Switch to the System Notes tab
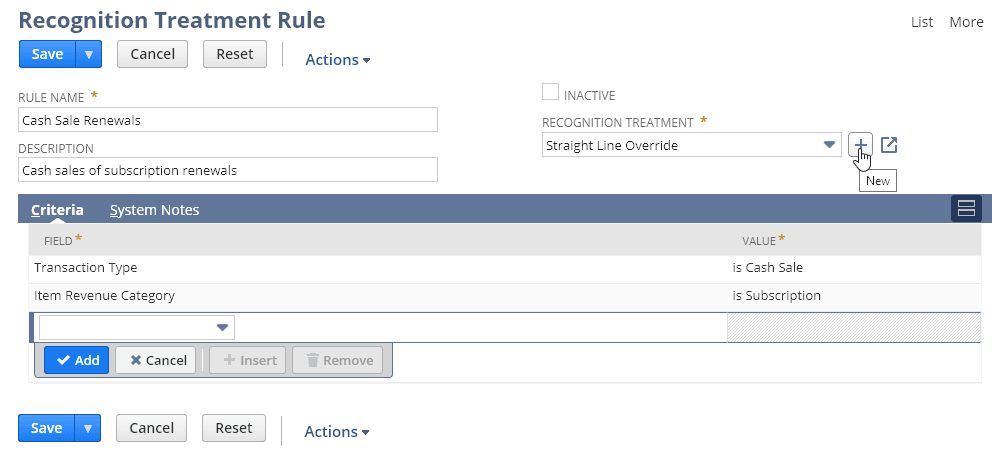Viewport: 1006px width, 454px height. pos(154,210)
